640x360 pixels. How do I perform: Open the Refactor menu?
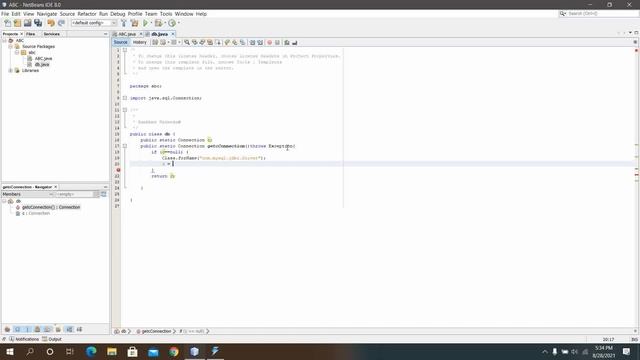[x=87, y=14]
